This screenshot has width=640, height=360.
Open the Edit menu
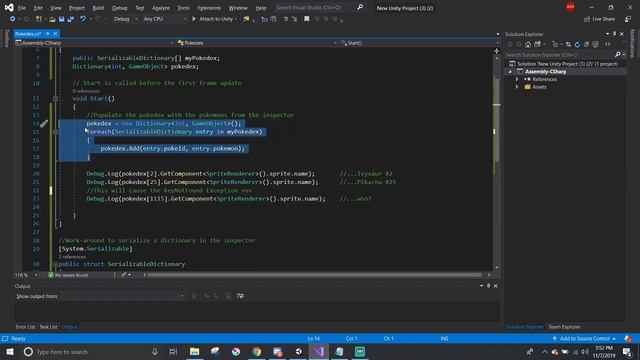(x=38, y=8)
